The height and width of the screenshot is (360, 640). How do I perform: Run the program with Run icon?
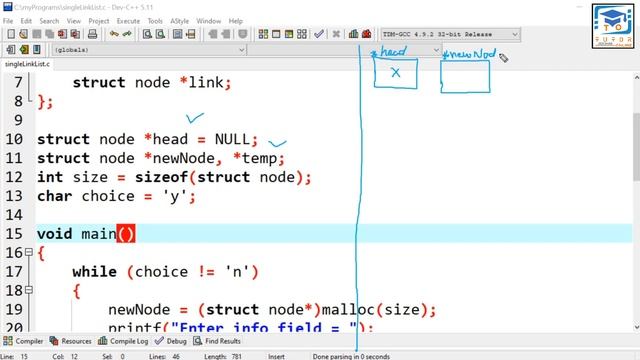click(x=276, y=34)
